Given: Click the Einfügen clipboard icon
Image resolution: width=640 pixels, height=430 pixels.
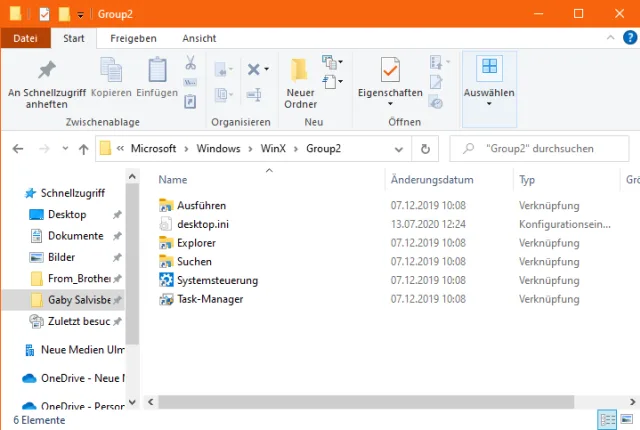Looking at the screenshot, I should (157, 78).
